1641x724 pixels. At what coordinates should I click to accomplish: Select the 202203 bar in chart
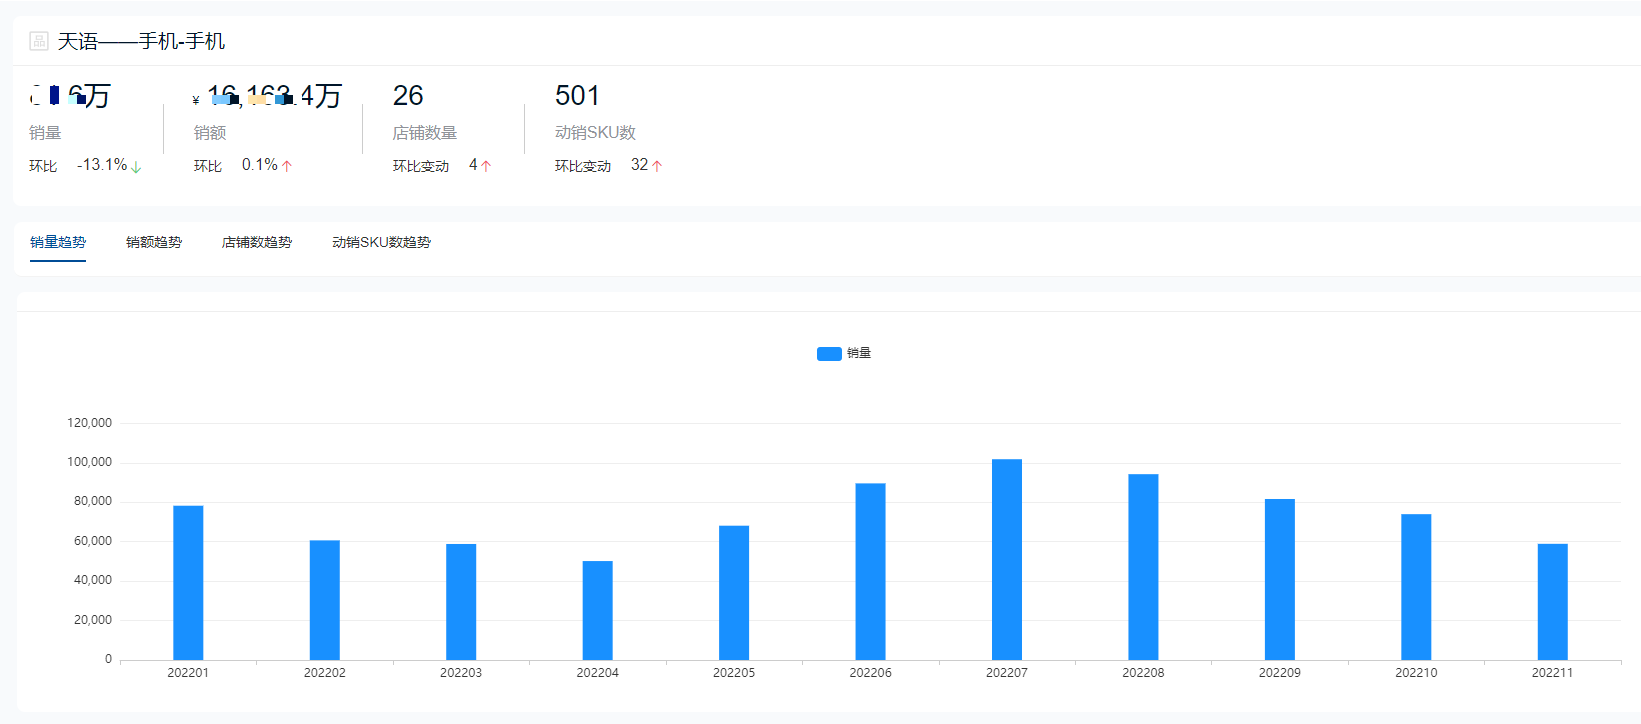461,602
